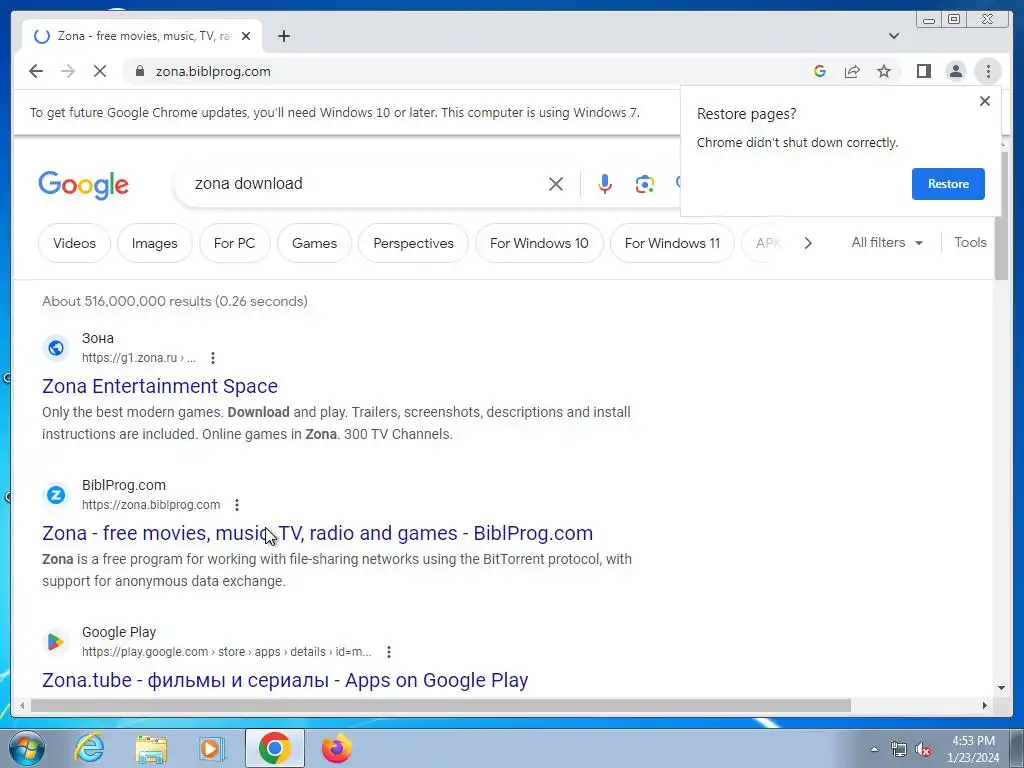Go back to the previous page

coord(36,71)
